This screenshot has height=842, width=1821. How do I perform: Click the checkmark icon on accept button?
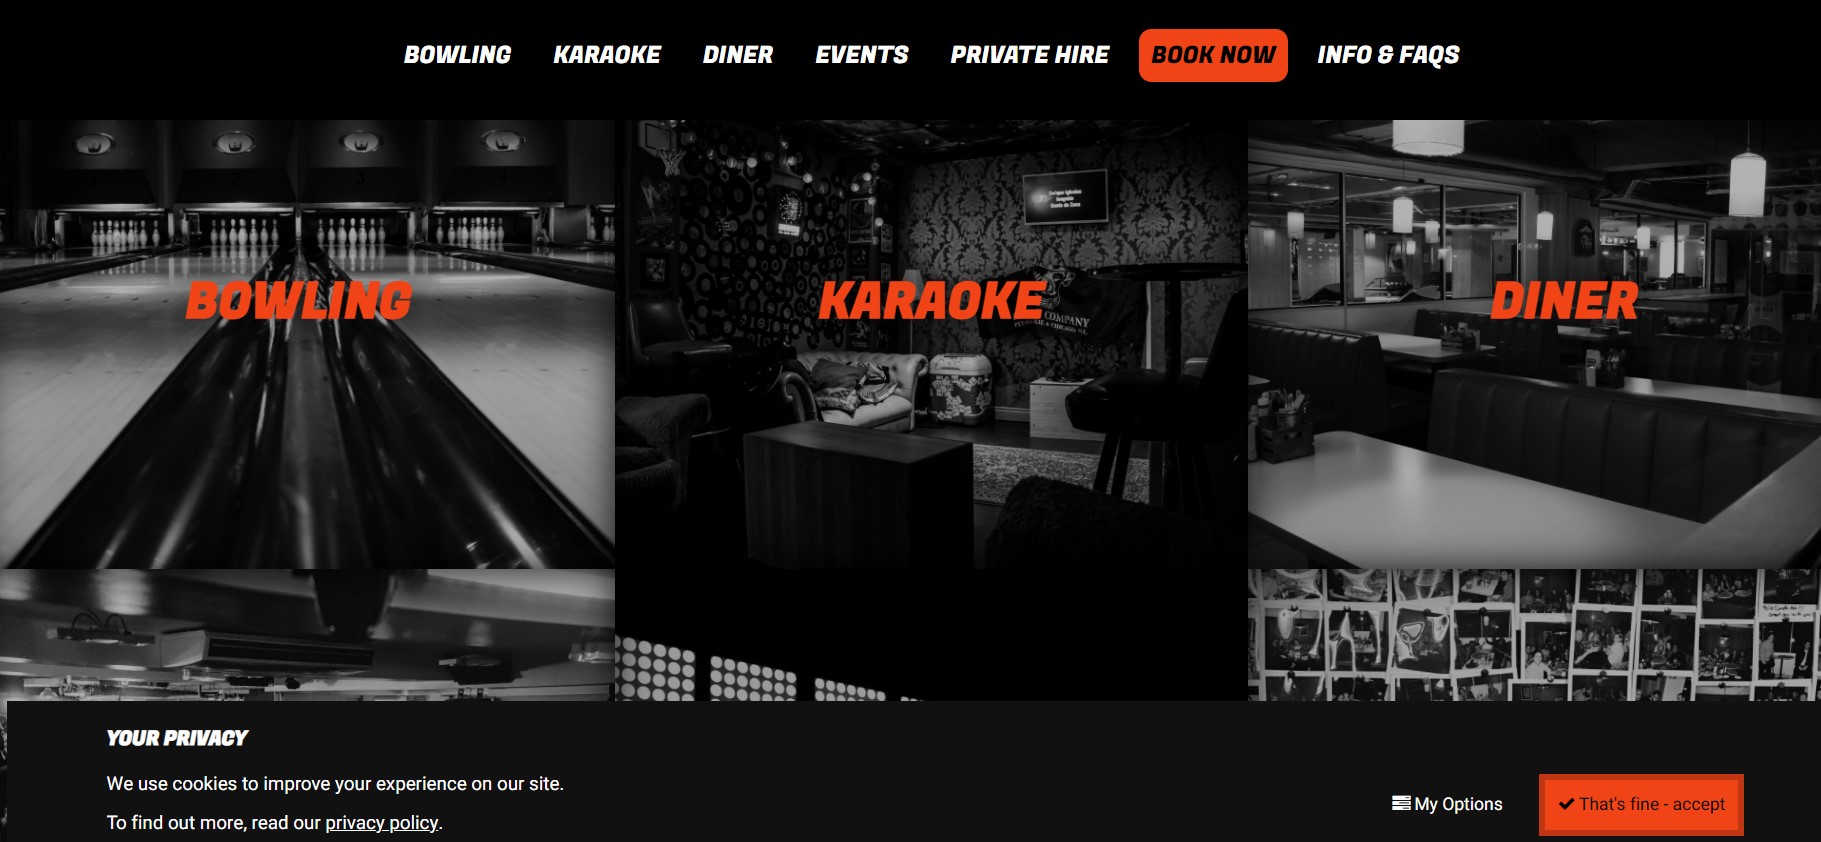pyautogui.click(x=1567, y=804)
